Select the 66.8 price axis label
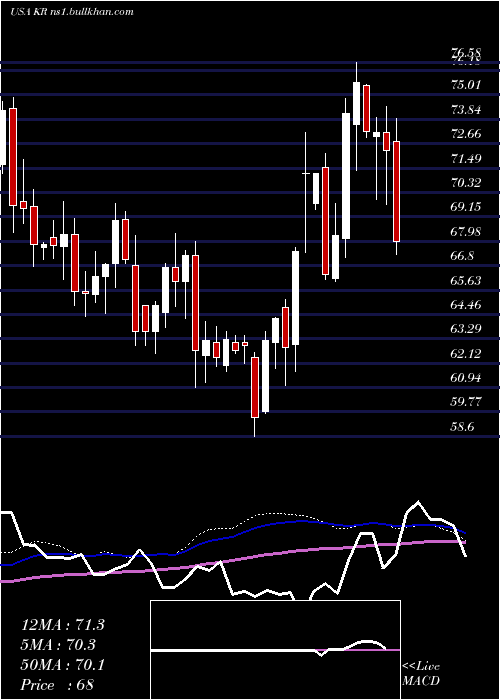The image size is (500, 700). (463, 256)
